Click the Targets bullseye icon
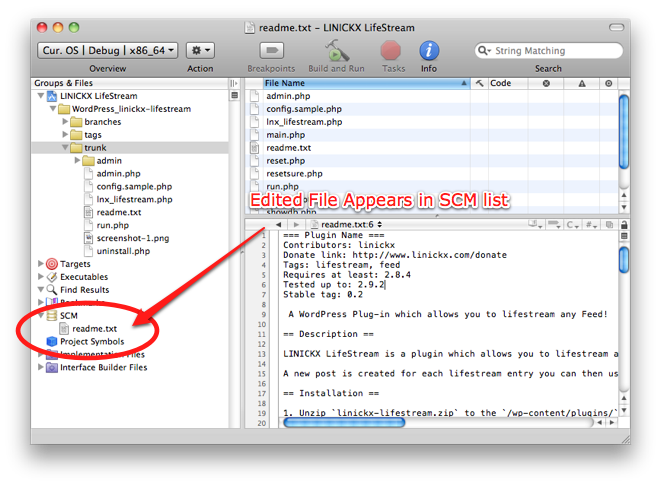 click(x=52, y=264)
